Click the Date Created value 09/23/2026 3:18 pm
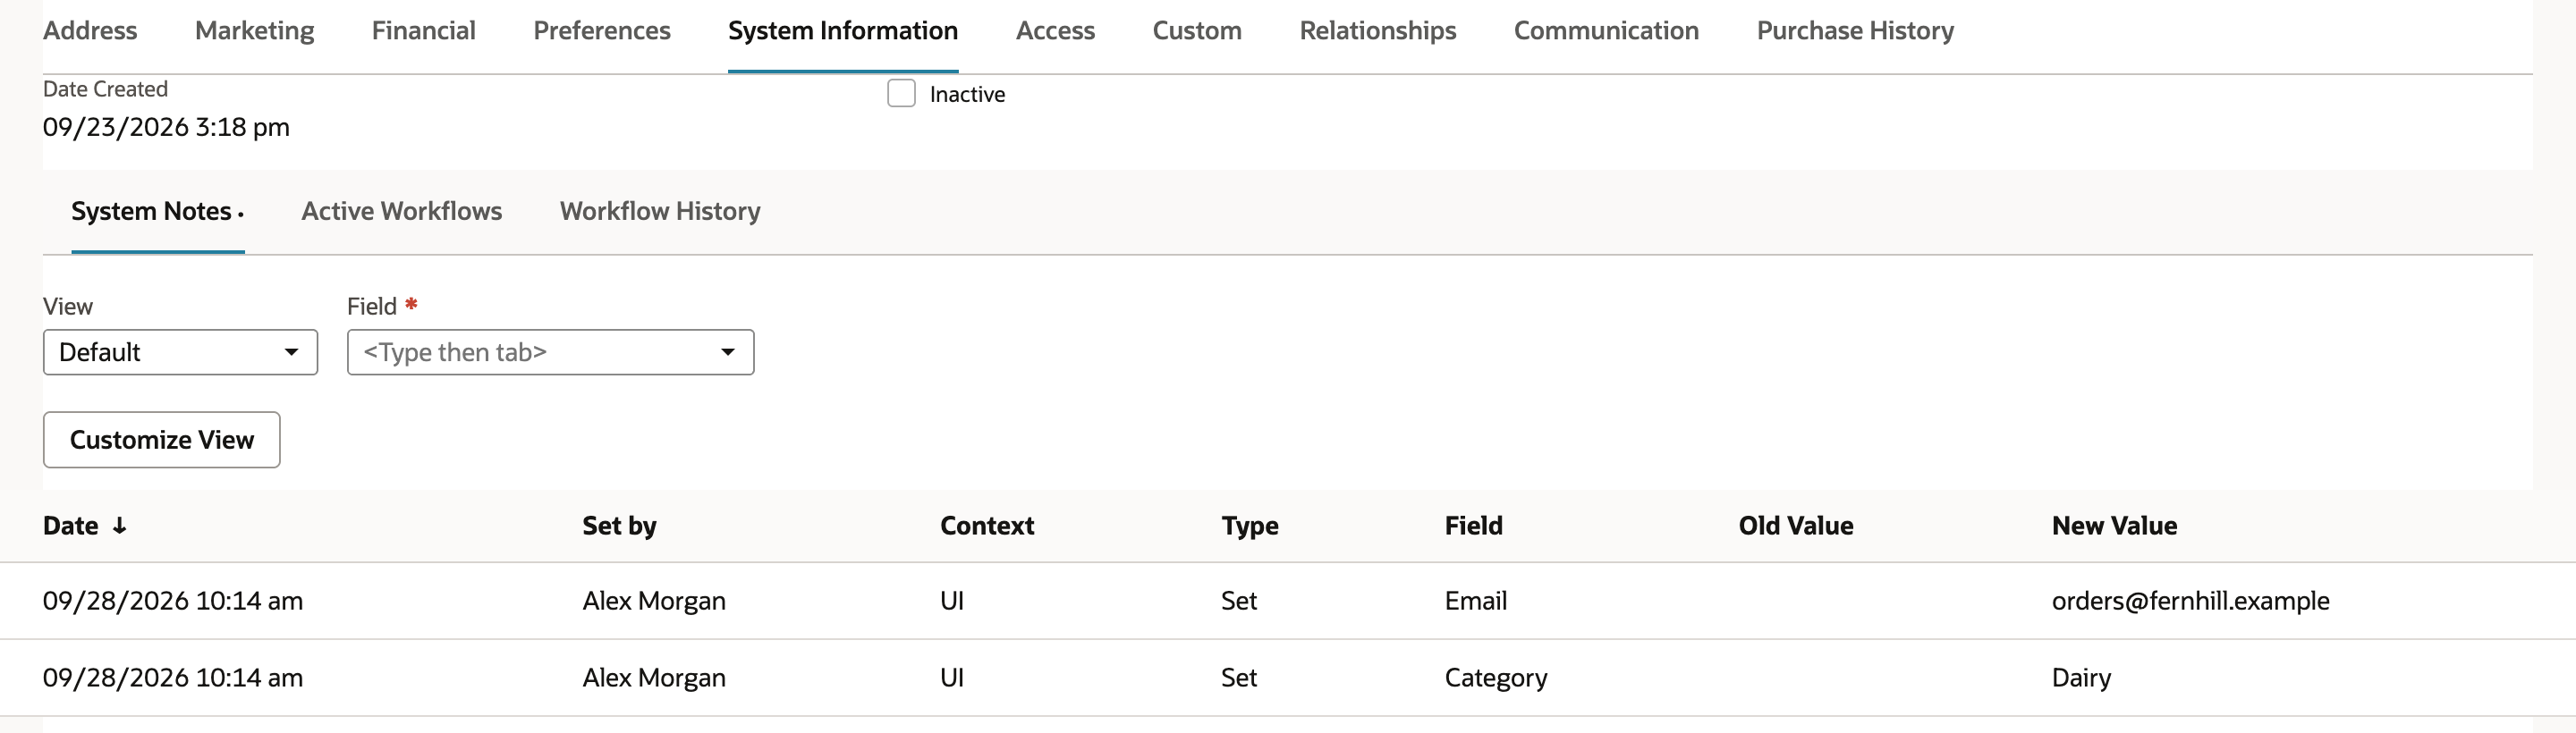 [166, 127]
